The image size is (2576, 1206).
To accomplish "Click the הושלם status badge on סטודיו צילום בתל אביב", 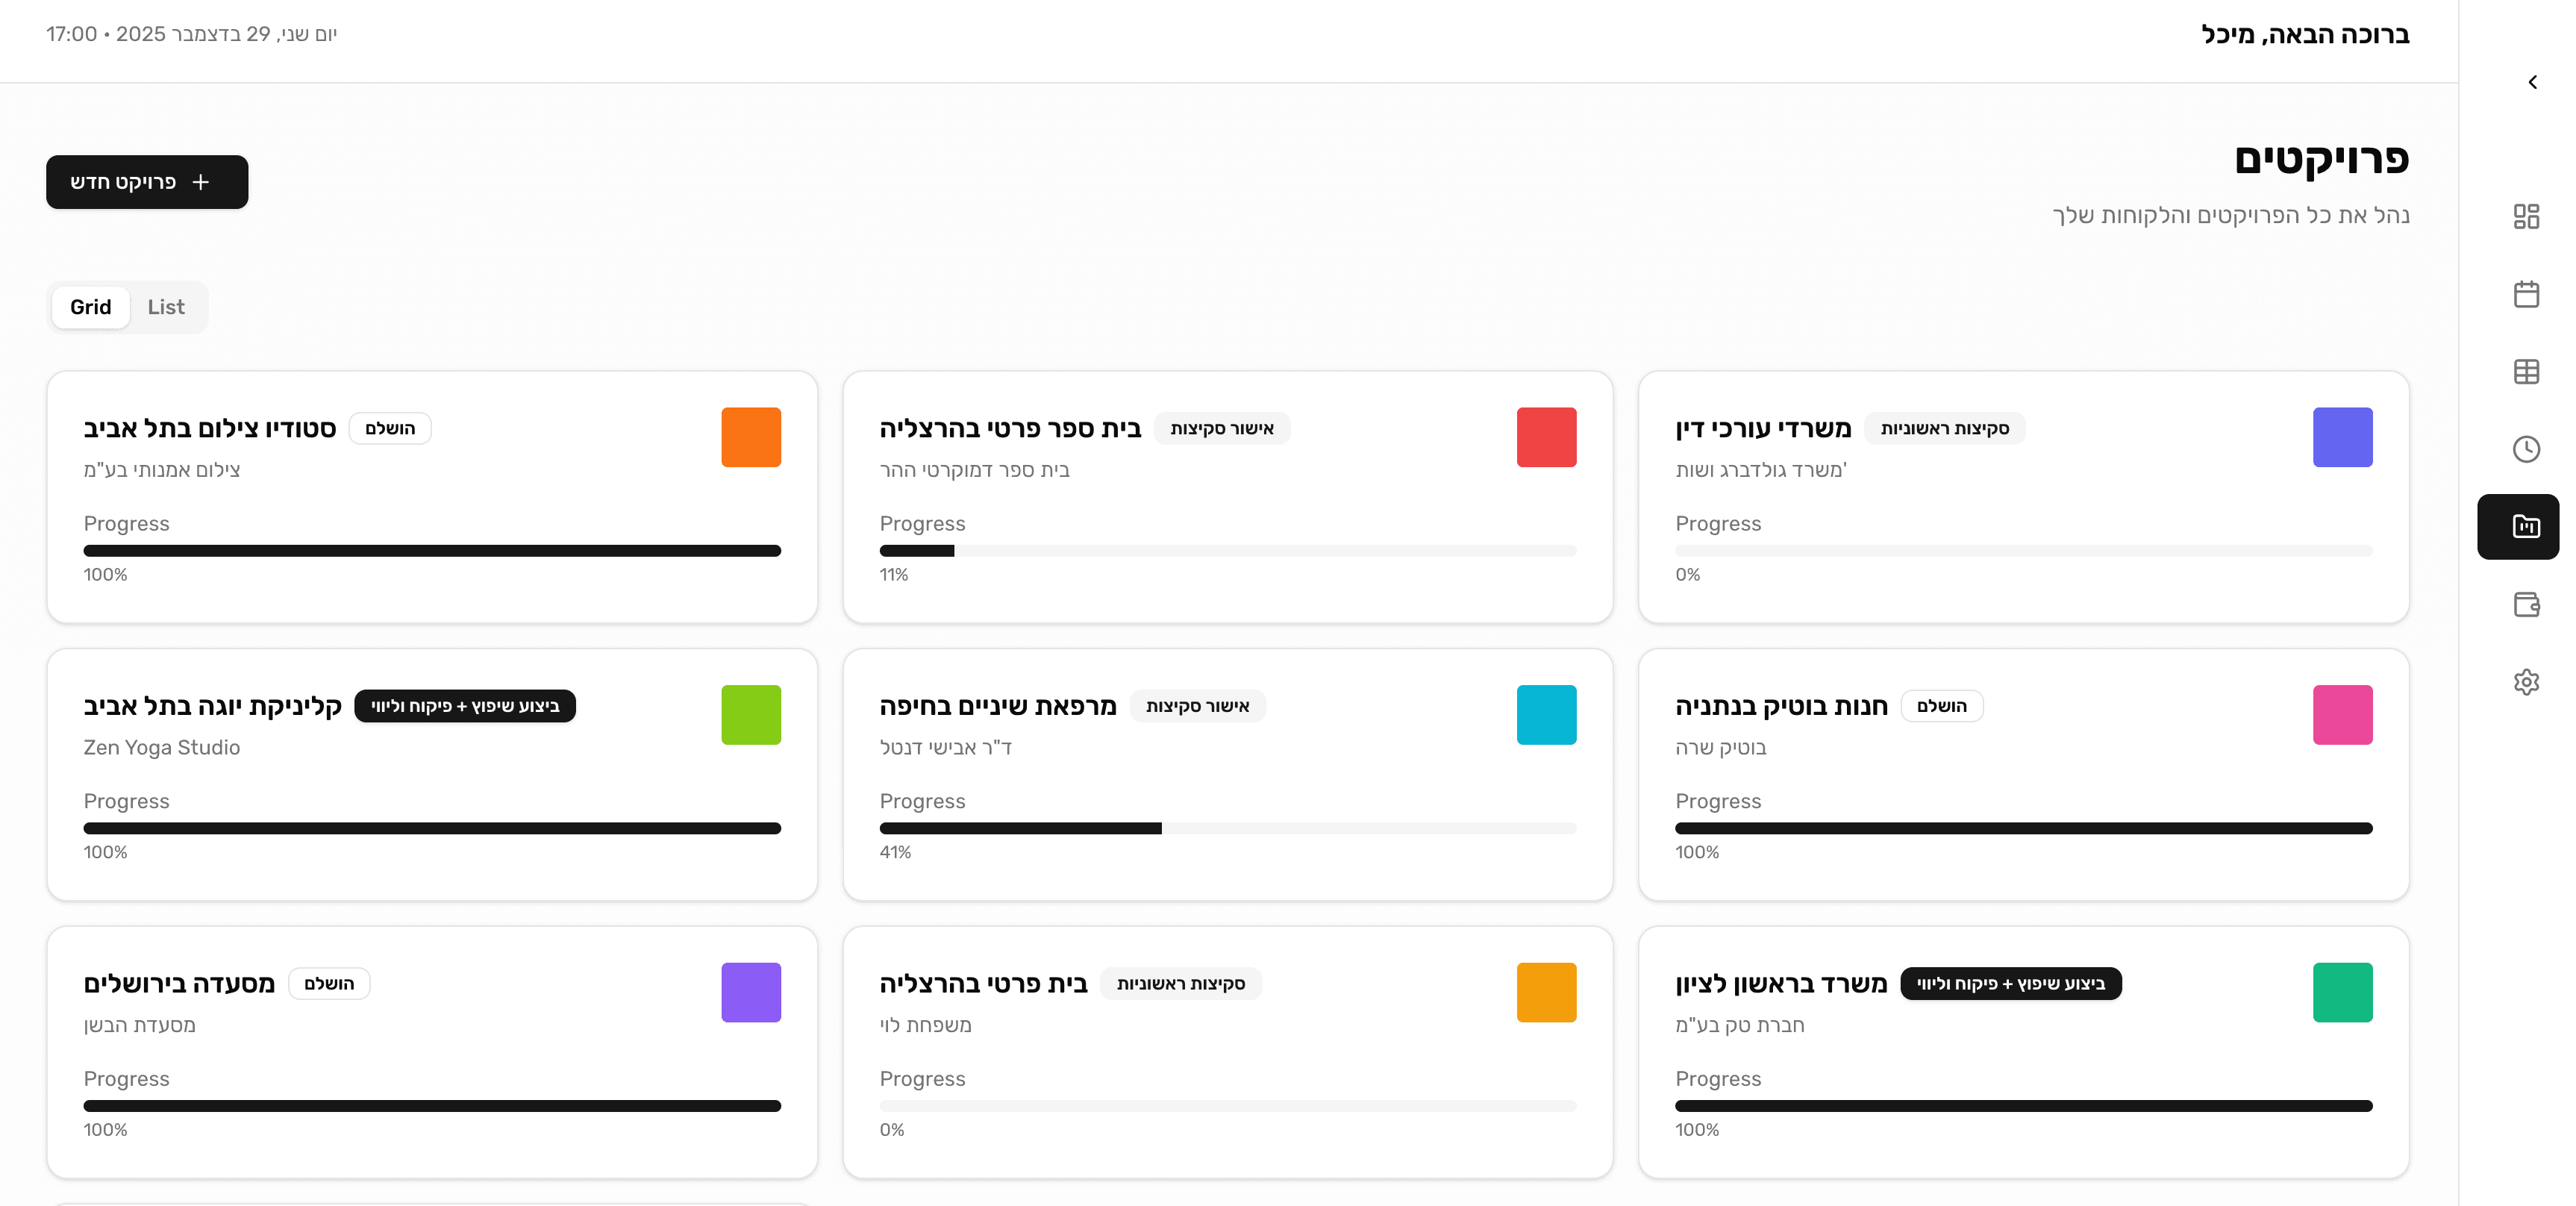I will [390, 428].
